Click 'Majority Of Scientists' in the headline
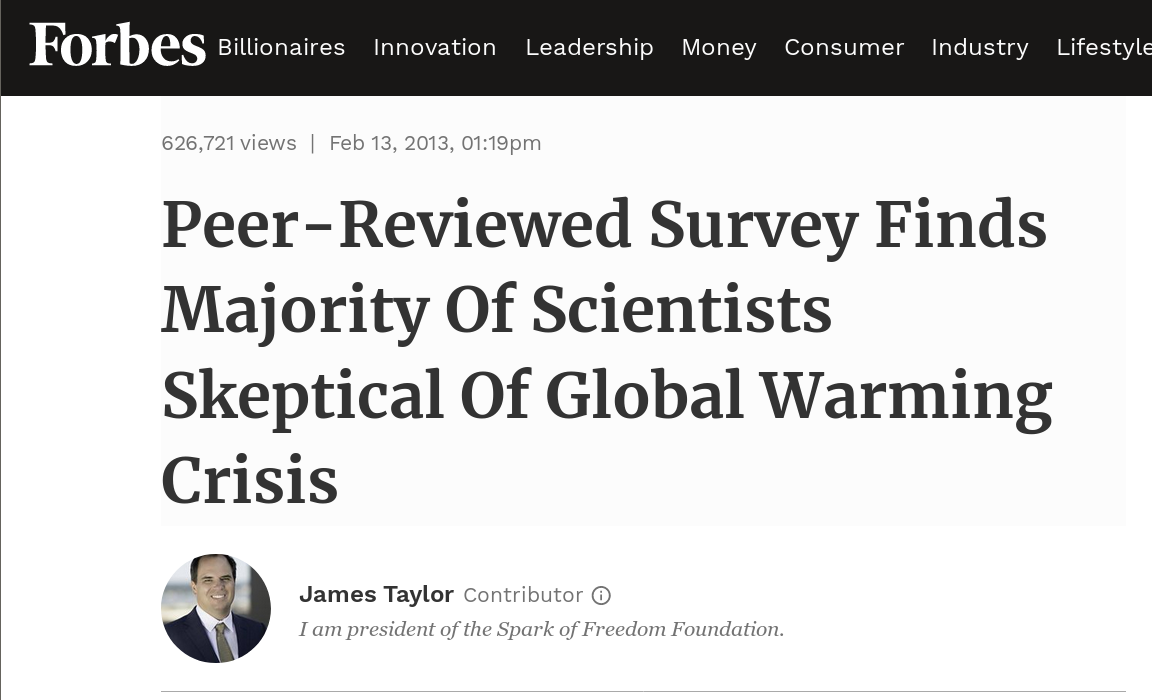The height and width of the screenshot is (700, 1152). point(497,311)
